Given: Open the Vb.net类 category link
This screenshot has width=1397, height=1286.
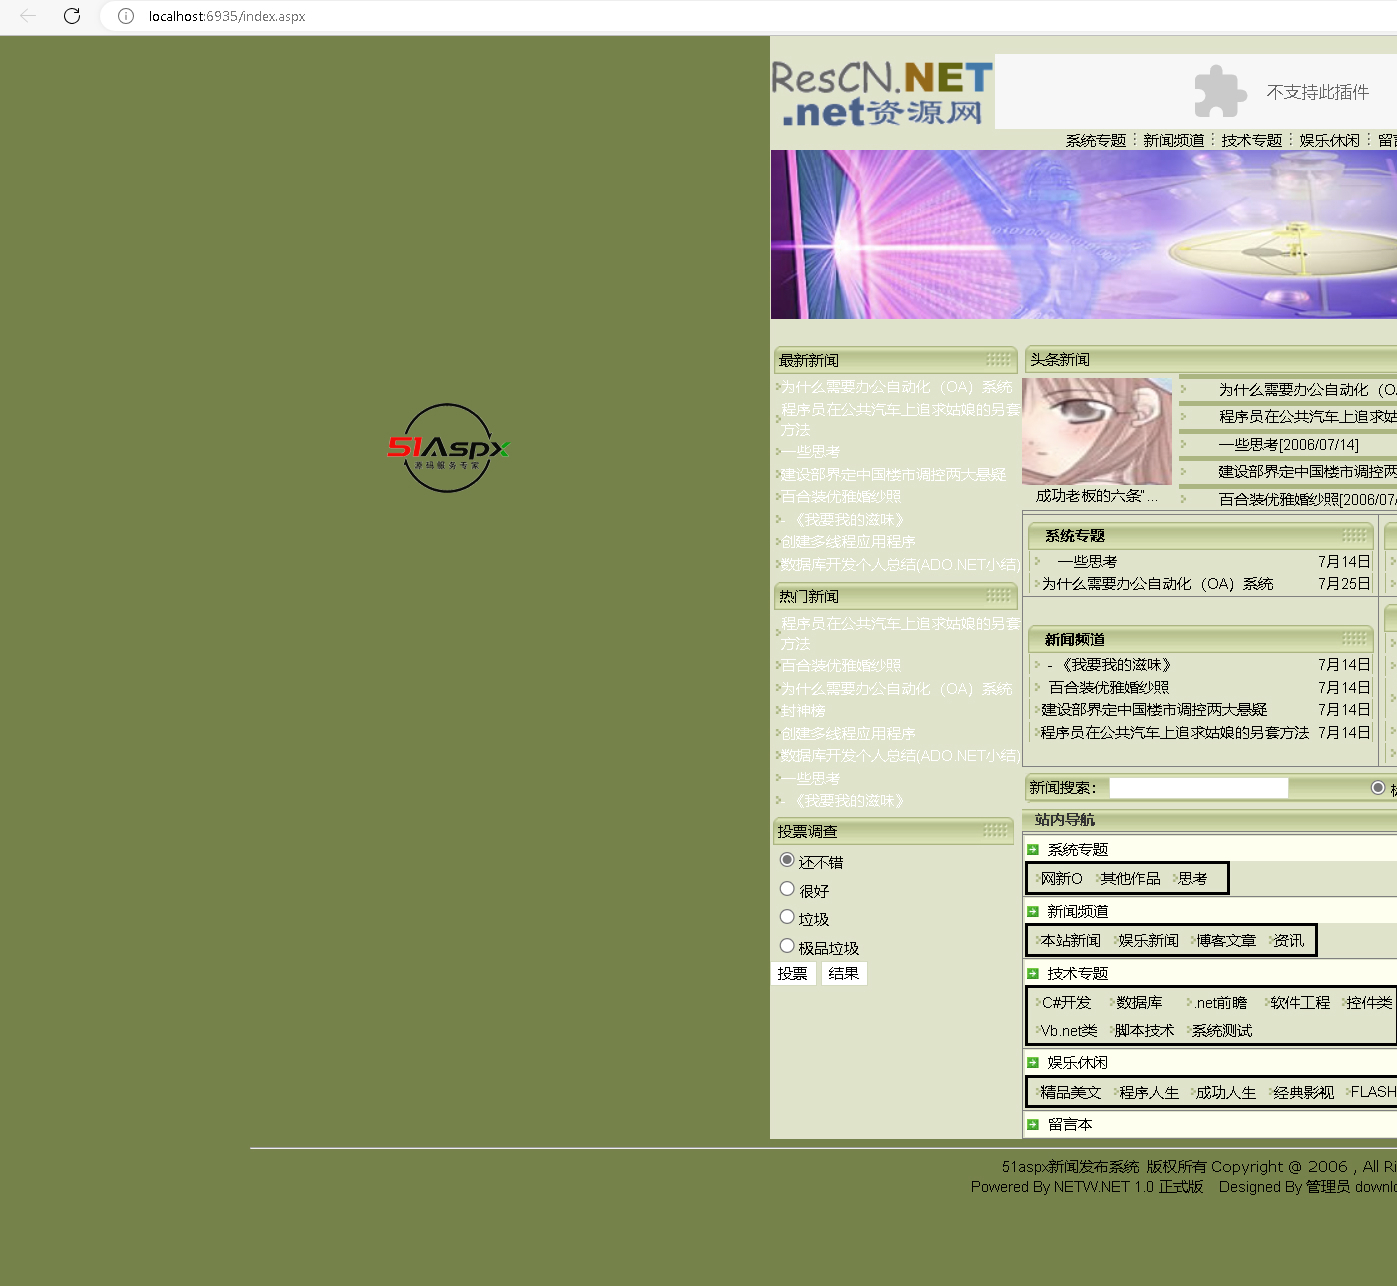Looking at the screenshot, I should click(x=1069, y=1031).
